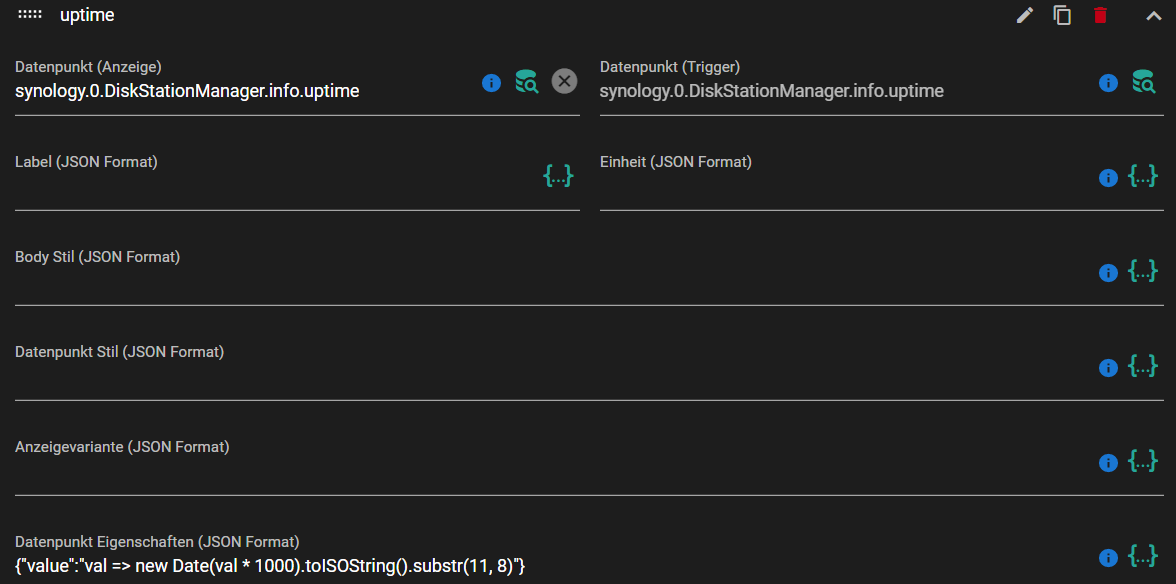Clear the Datenpunkt (Anzeige) field
The width and height of the screenshot is (1176, 584).
coord(565,81)
